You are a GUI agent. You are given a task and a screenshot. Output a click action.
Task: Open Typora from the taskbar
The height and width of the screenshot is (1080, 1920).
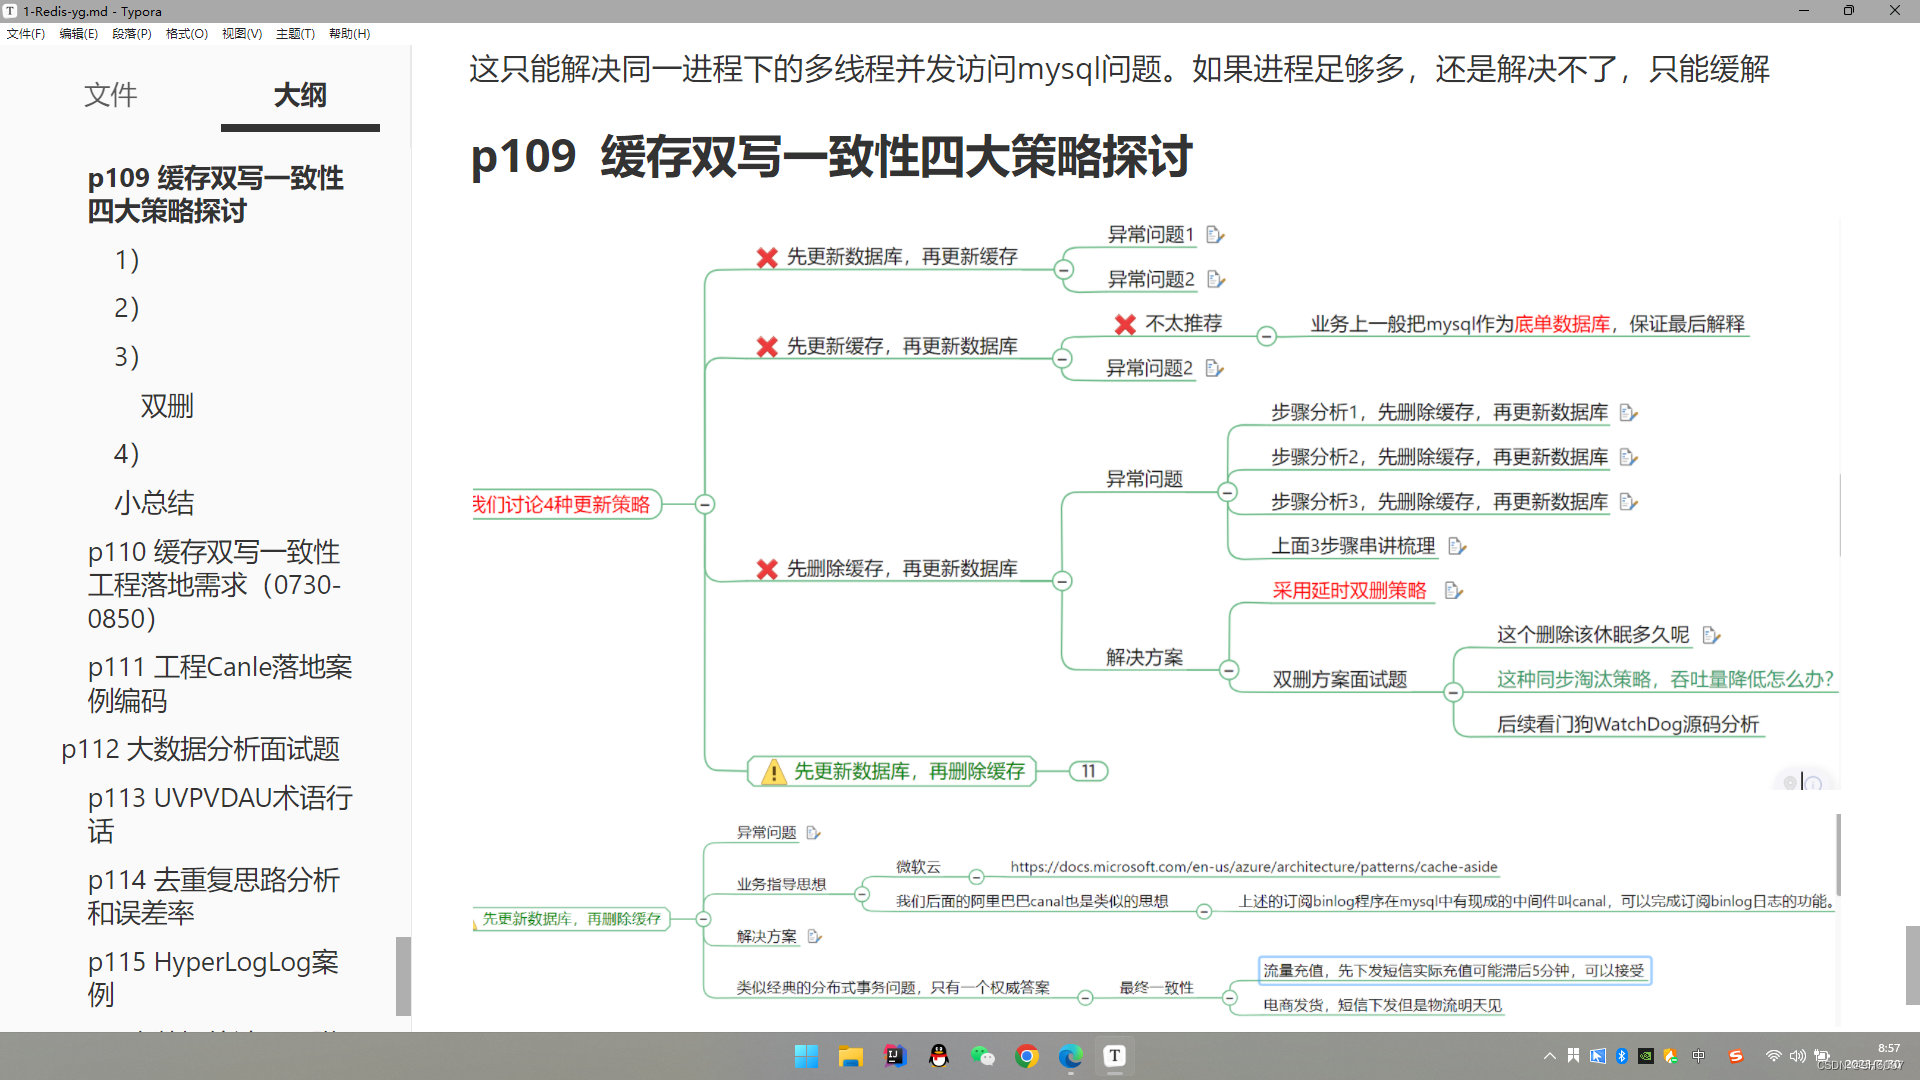coord(1114,1056)
